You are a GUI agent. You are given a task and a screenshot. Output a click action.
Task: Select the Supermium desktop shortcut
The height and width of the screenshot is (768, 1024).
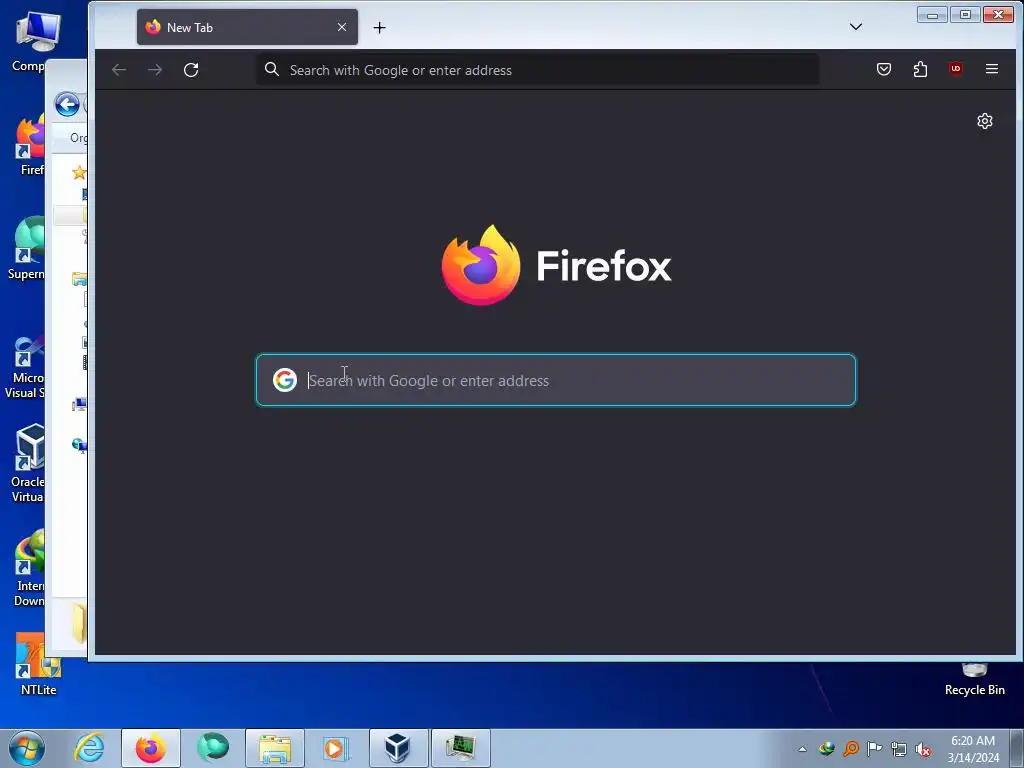click(27, 249)
